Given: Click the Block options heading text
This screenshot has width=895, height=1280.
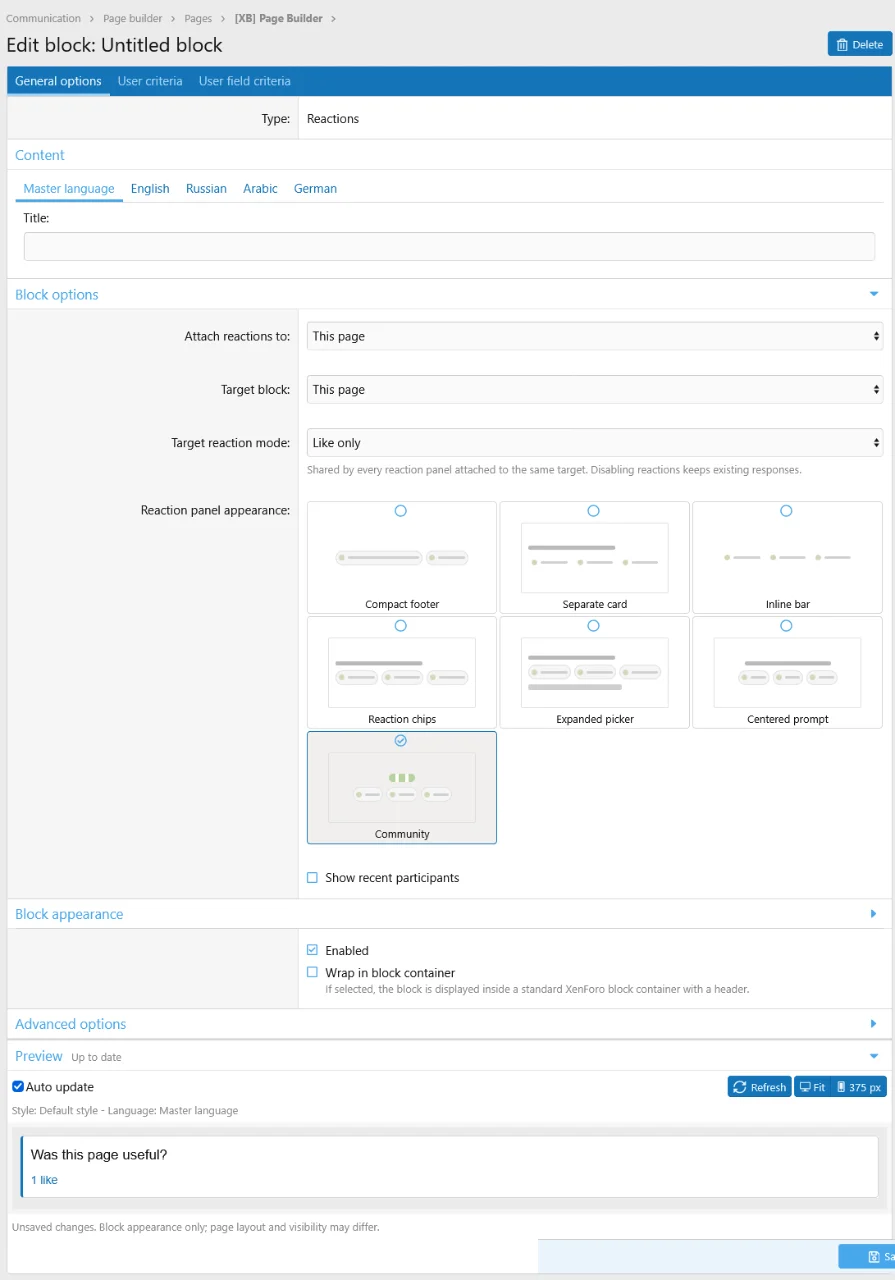Looking at the screenshot, I should click(57, 294).
